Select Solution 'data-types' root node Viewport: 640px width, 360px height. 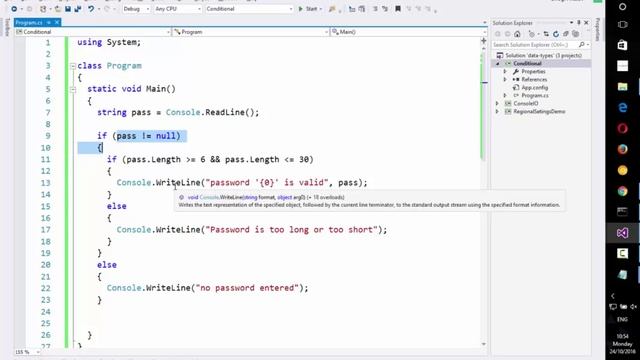click(x=543, y=56)
